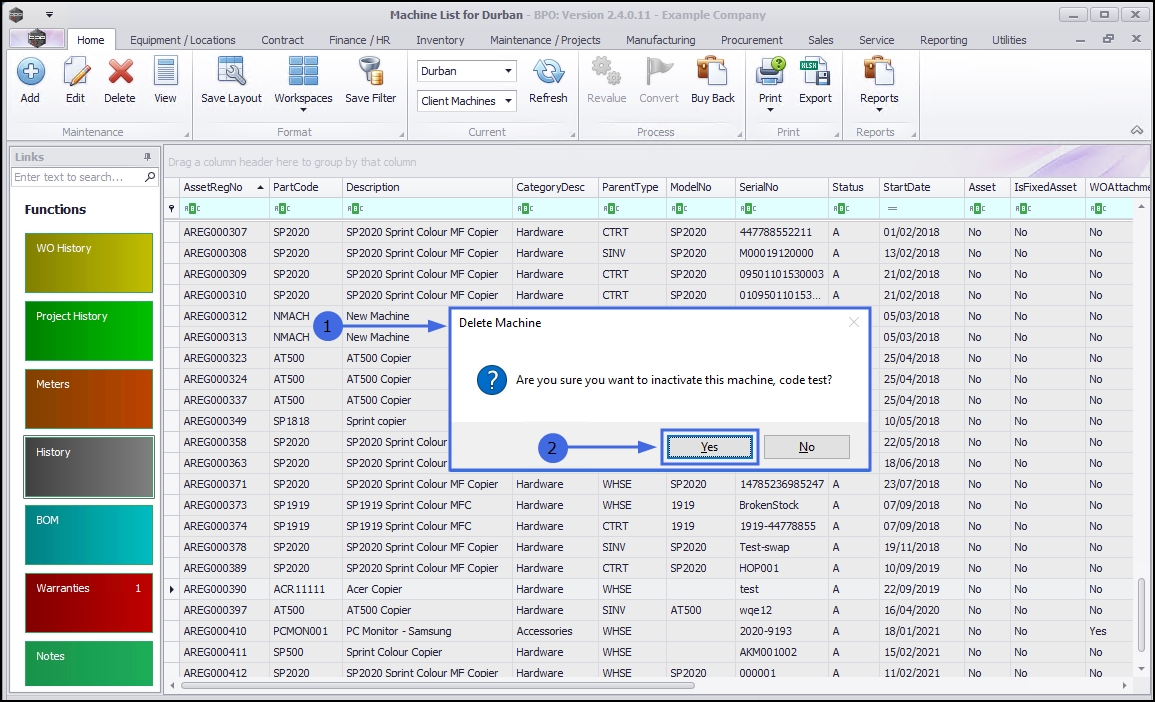Image resolution: width=1155 pixels, height=702 pixels.
Task: Pin the Links panel with pushpin
Action: [148, 157]
